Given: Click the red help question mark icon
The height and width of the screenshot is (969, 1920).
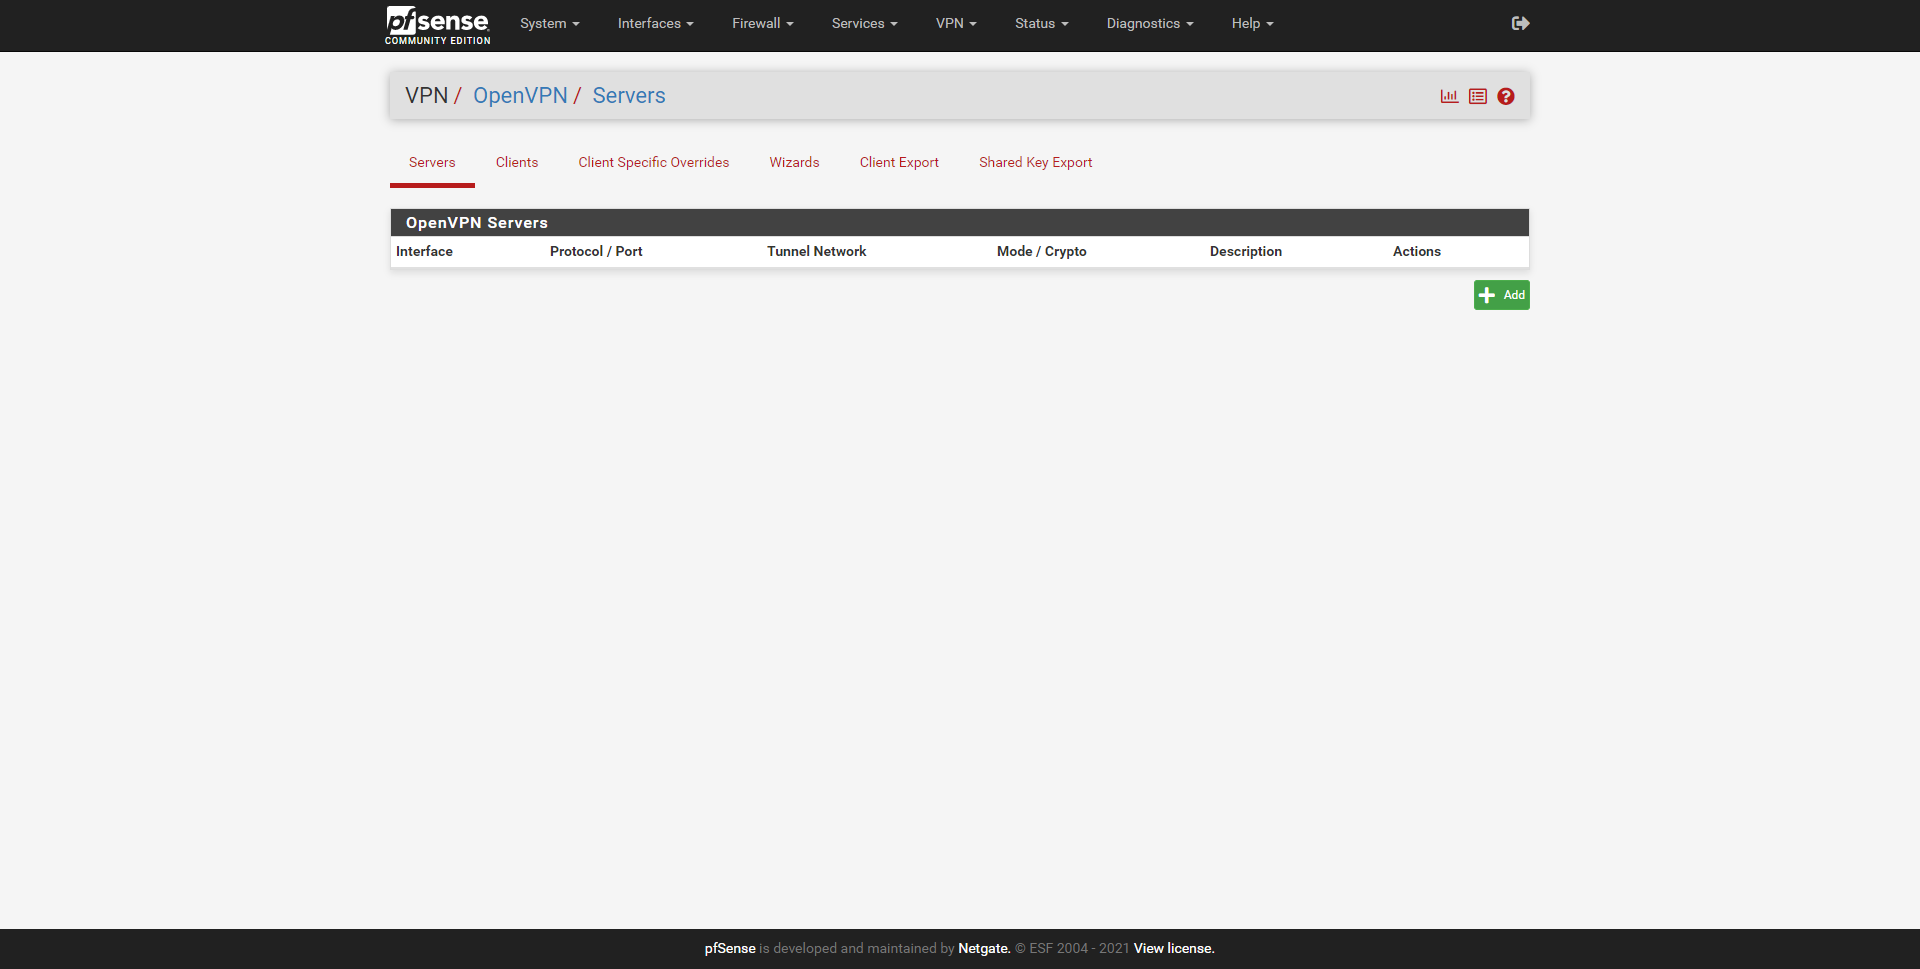Looking at the screenshot, I should (x=1506, y=96).
